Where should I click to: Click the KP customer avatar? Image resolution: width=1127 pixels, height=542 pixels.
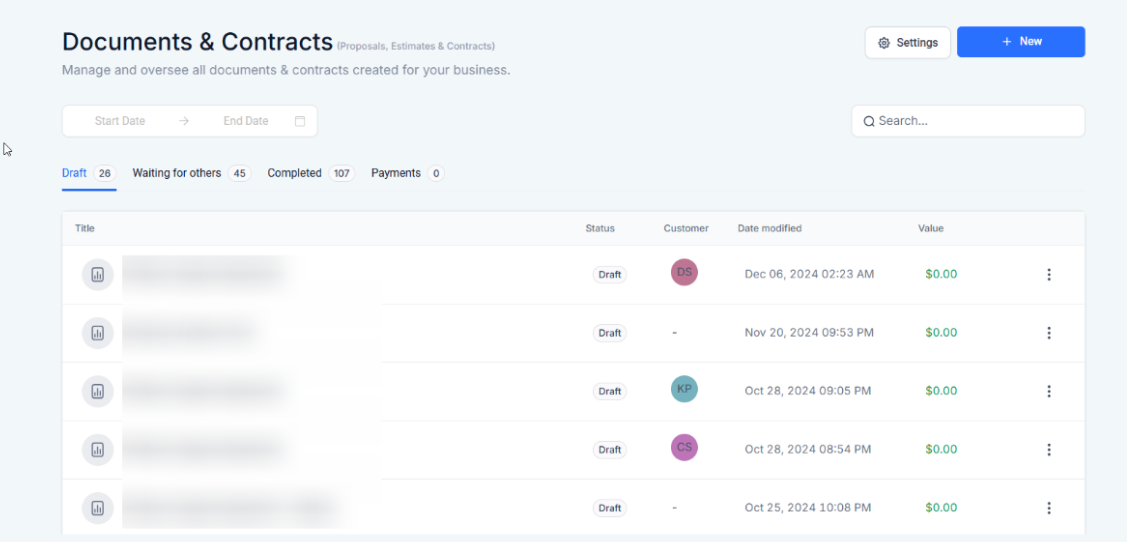684,389
